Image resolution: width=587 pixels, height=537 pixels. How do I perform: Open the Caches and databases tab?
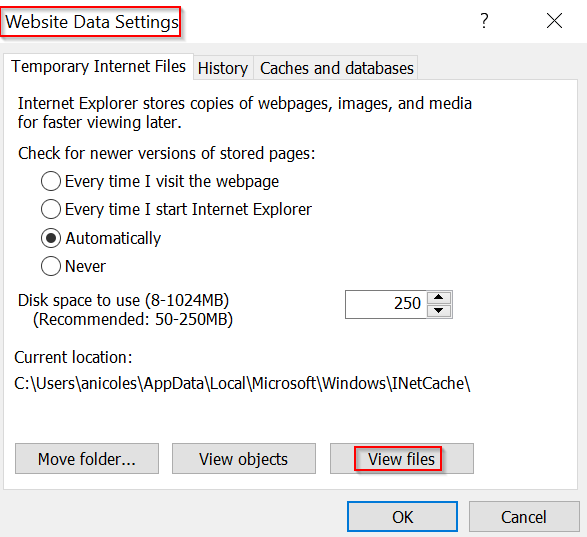[x=337, y=68]
